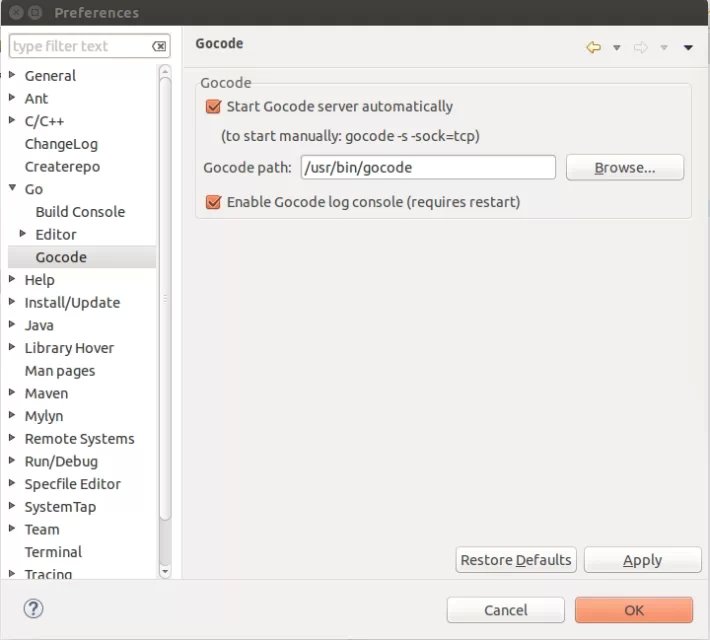Click the tree scrollbar down arrow
Image resolution: width=710 pixels, height=640 pixels.
[x=165, y=572]
